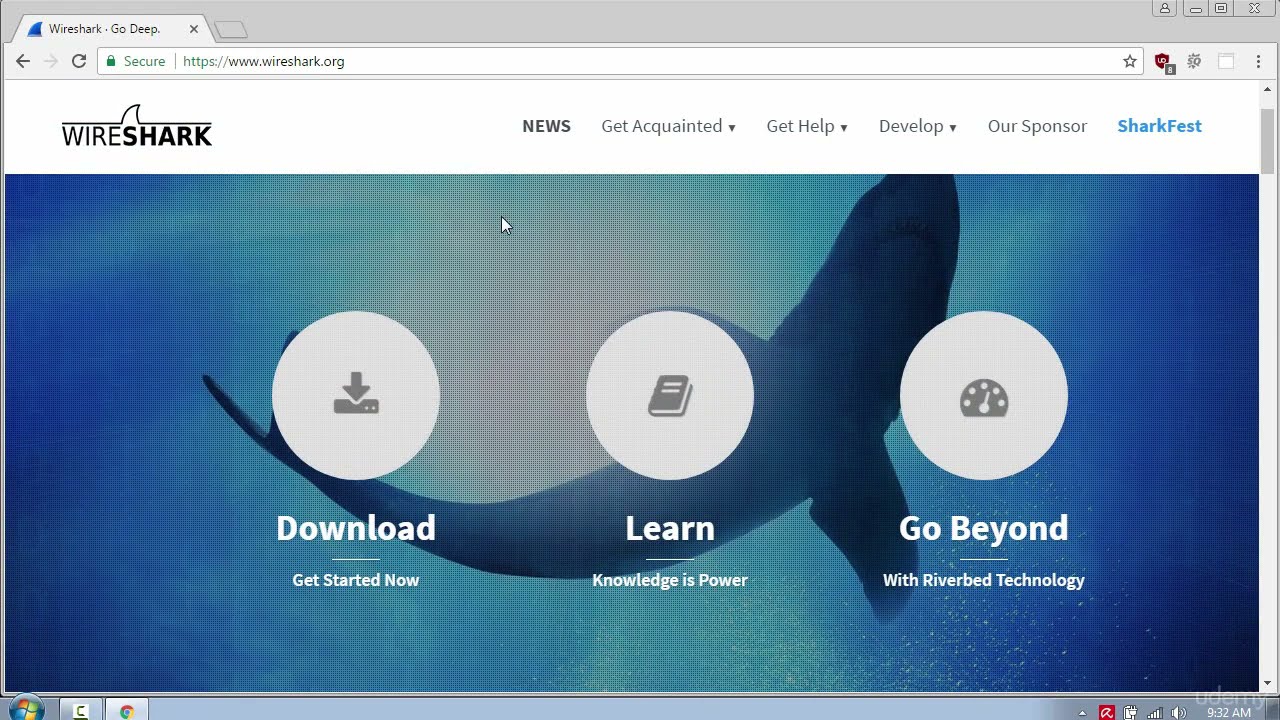Show hidden tray icons arrow
Viewport: 1280px width, 720px height.
coord(1082,713)
